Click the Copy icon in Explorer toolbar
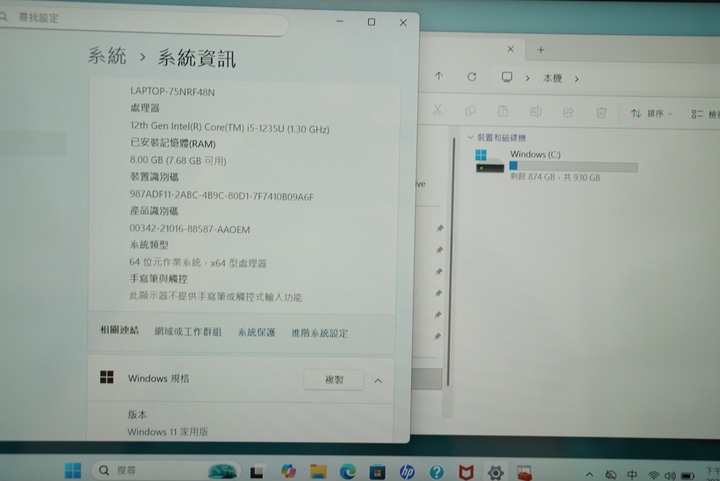Viewport: 720px width, 481px height. pos(471,113)
